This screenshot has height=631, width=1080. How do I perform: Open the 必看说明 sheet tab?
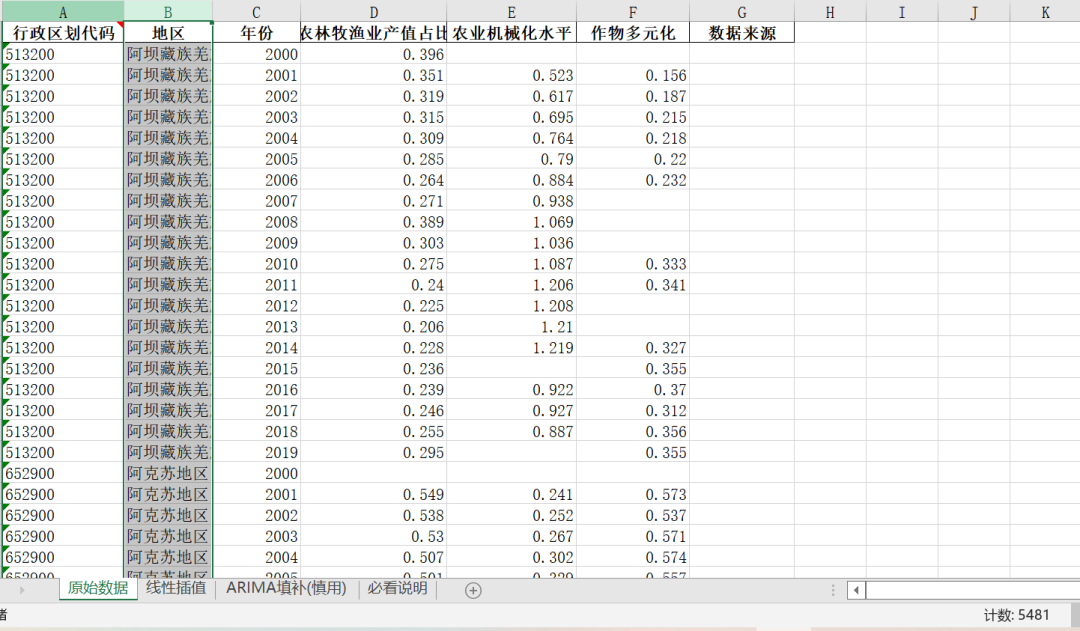pyautogui.click(x=397, y=588)
